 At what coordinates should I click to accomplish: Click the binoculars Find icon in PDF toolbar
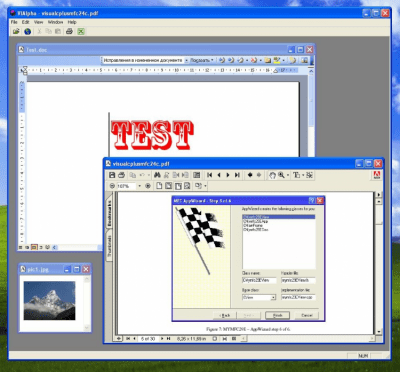pos(157,175)
